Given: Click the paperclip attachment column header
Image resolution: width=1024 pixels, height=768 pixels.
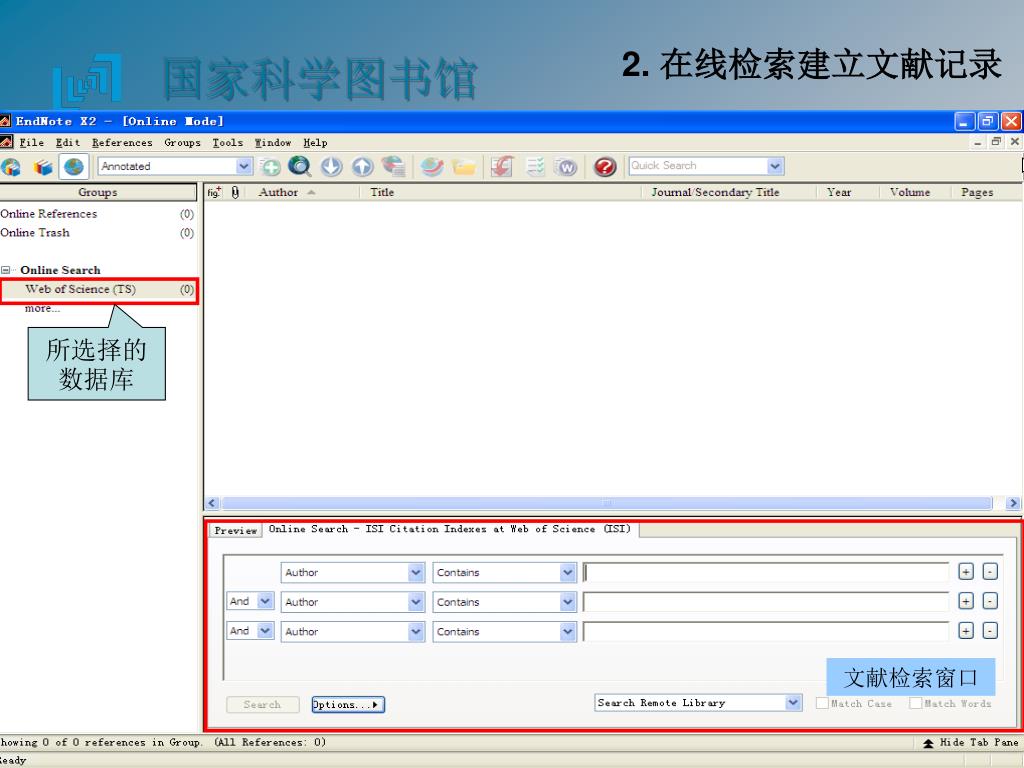Looking at the screenshot, I should tap(235, 192).
